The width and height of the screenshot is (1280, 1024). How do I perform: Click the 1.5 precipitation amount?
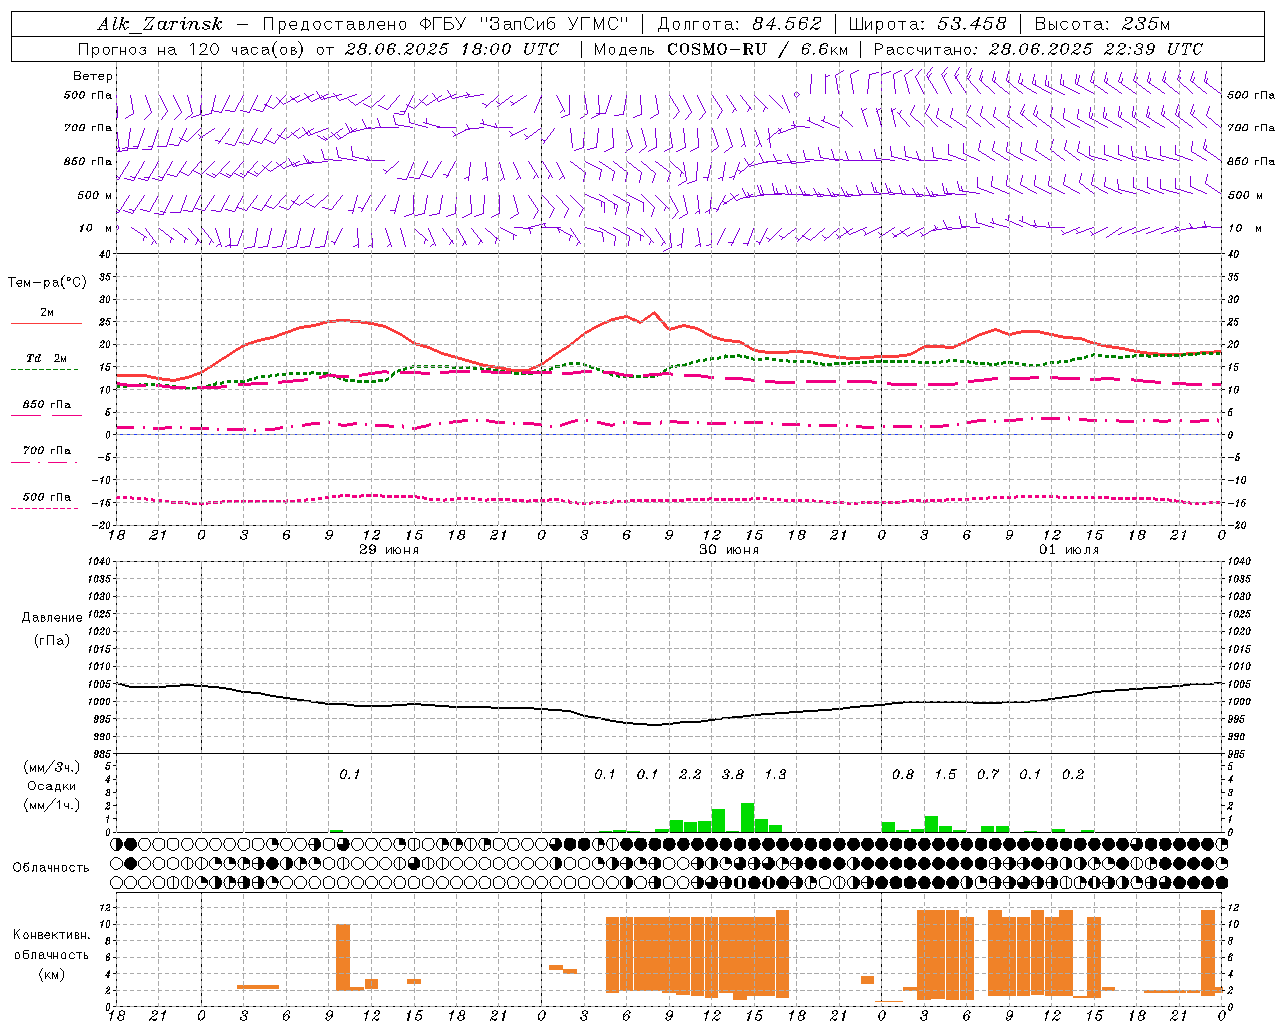tap(945, 774)
